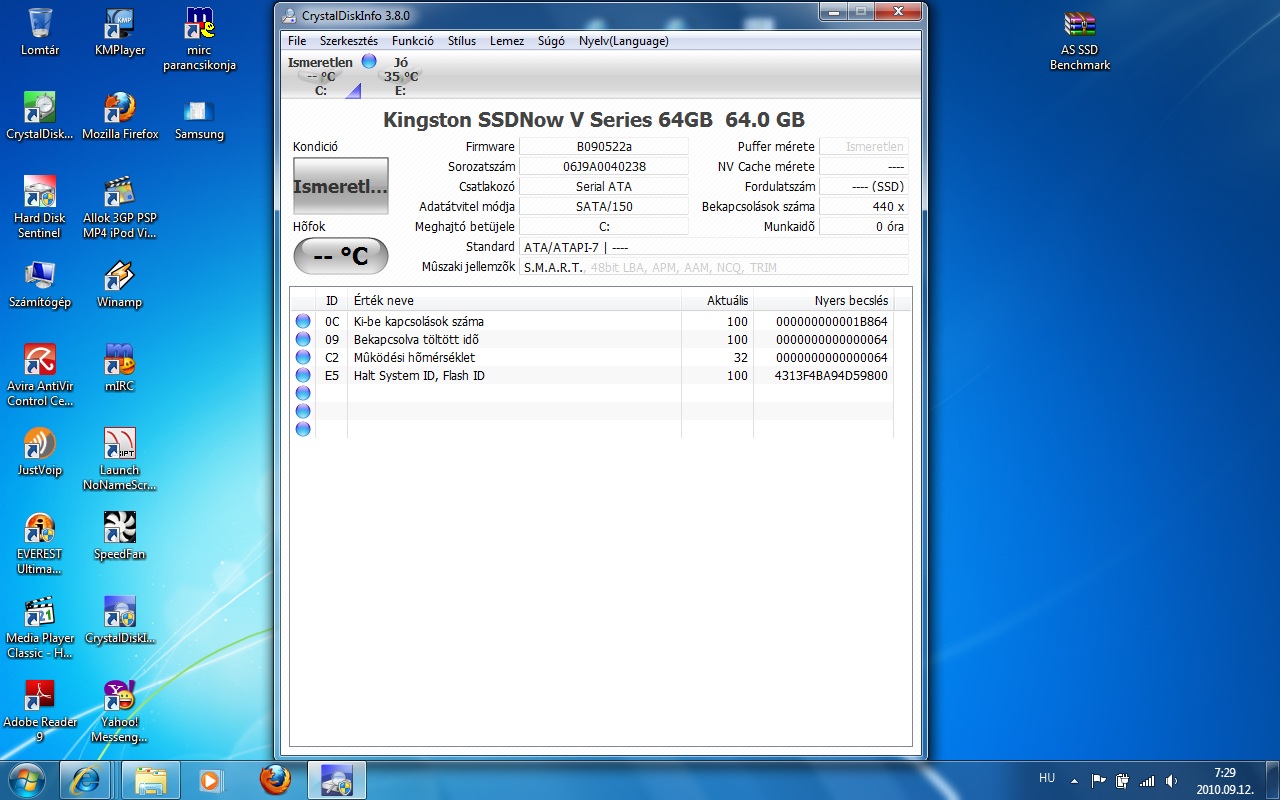Screen dimensions: 1280x800
Task: Click the -- °C temperature button
Action: [340, 256]
